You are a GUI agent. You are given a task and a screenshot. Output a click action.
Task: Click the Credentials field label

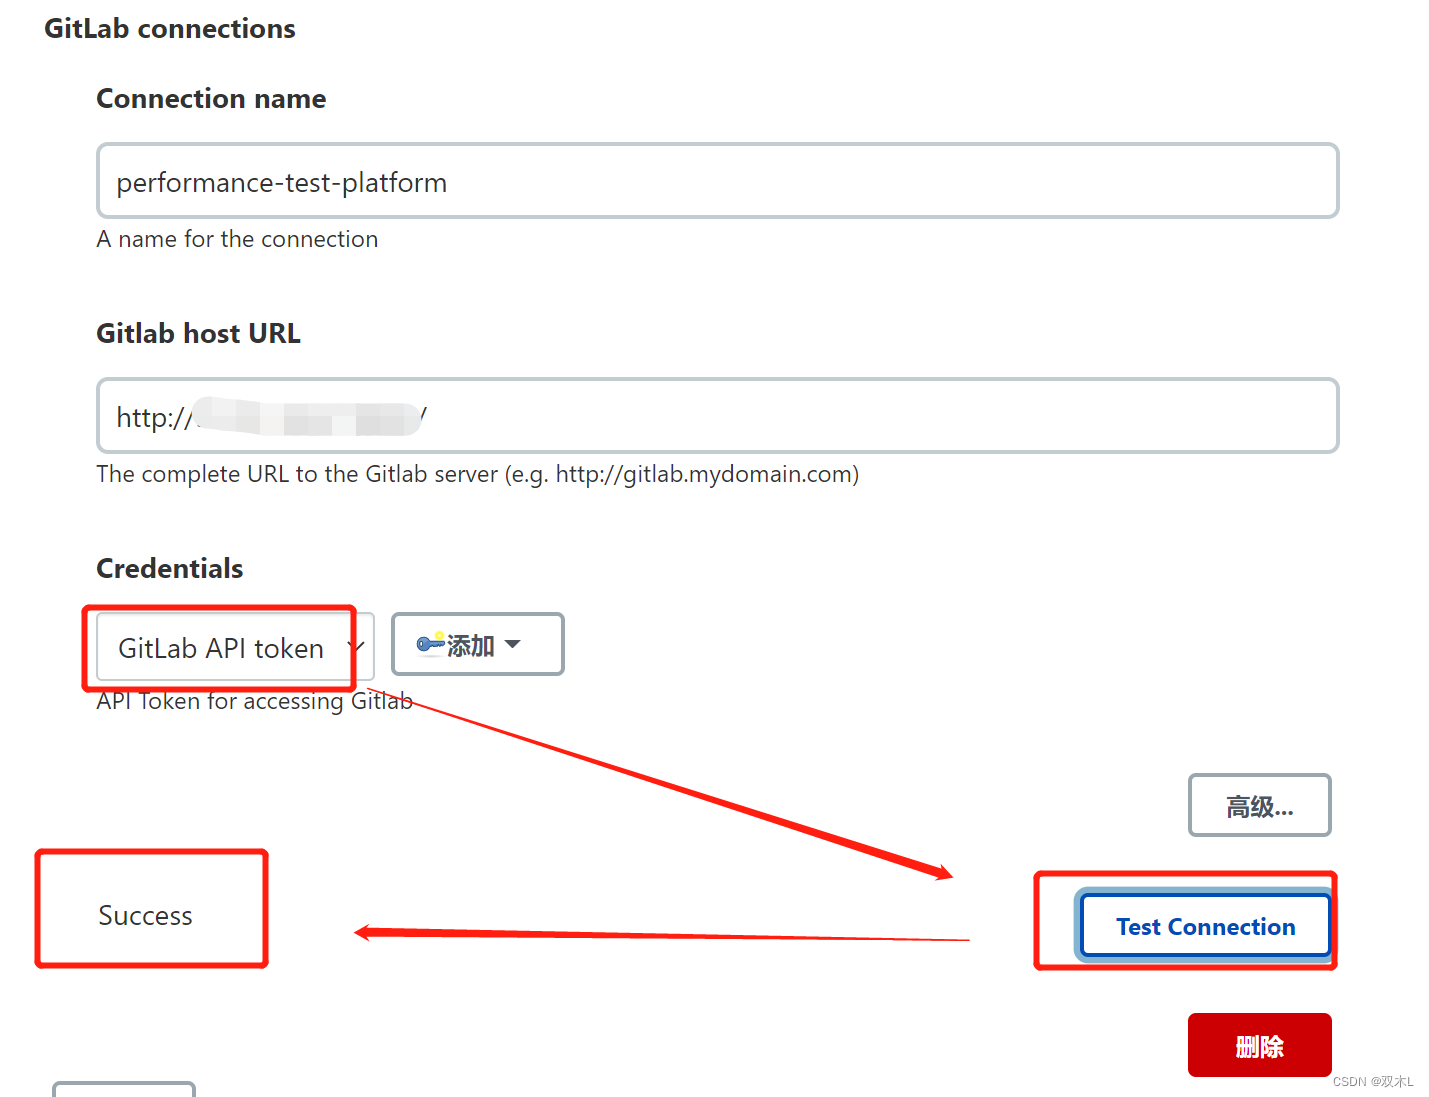pos(170,568)
